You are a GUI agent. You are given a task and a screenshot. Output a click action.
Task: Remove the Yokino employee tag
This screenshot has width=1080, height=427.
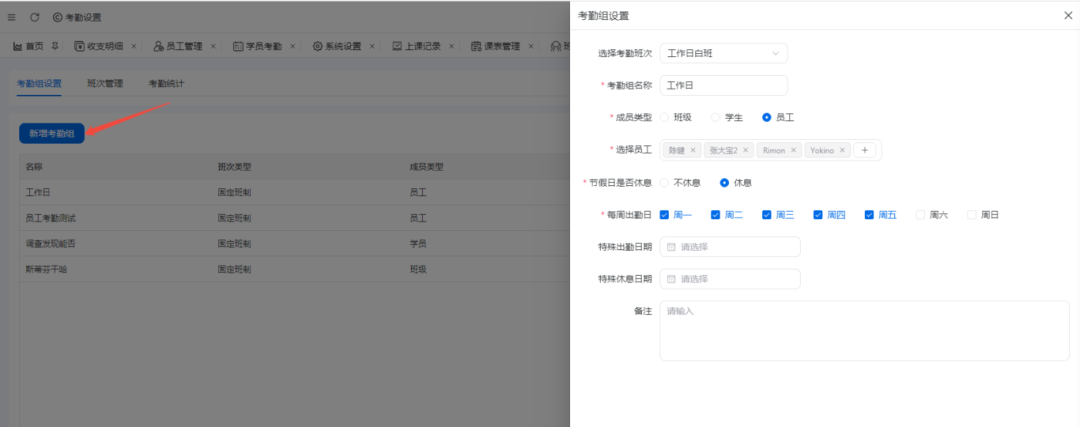(x=843, y=150)
